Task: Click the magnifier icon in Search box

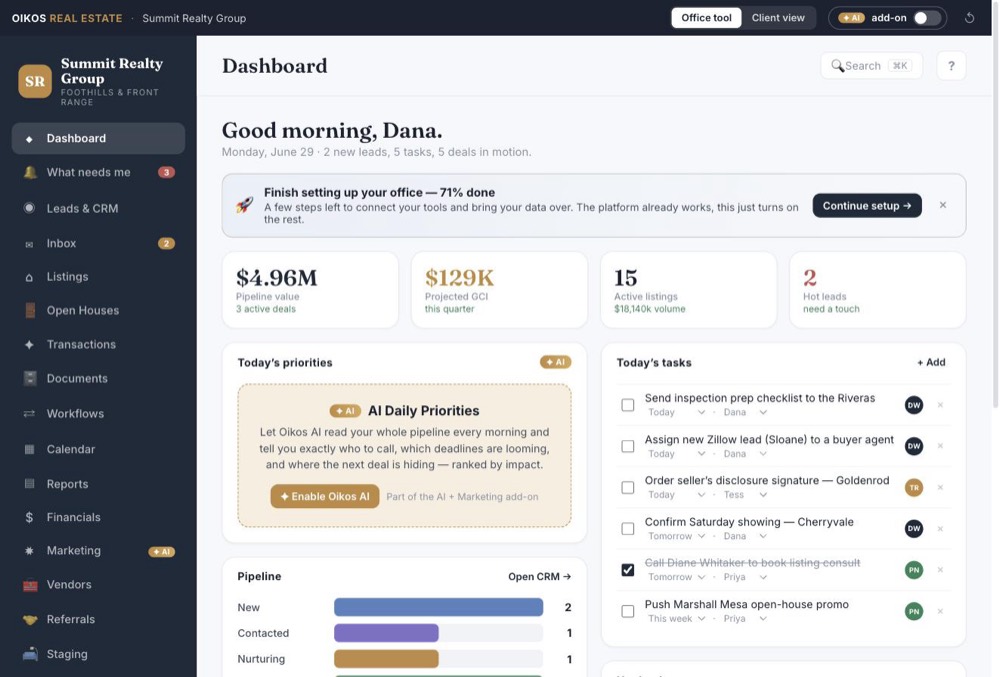Action: (x=837, y=66)
